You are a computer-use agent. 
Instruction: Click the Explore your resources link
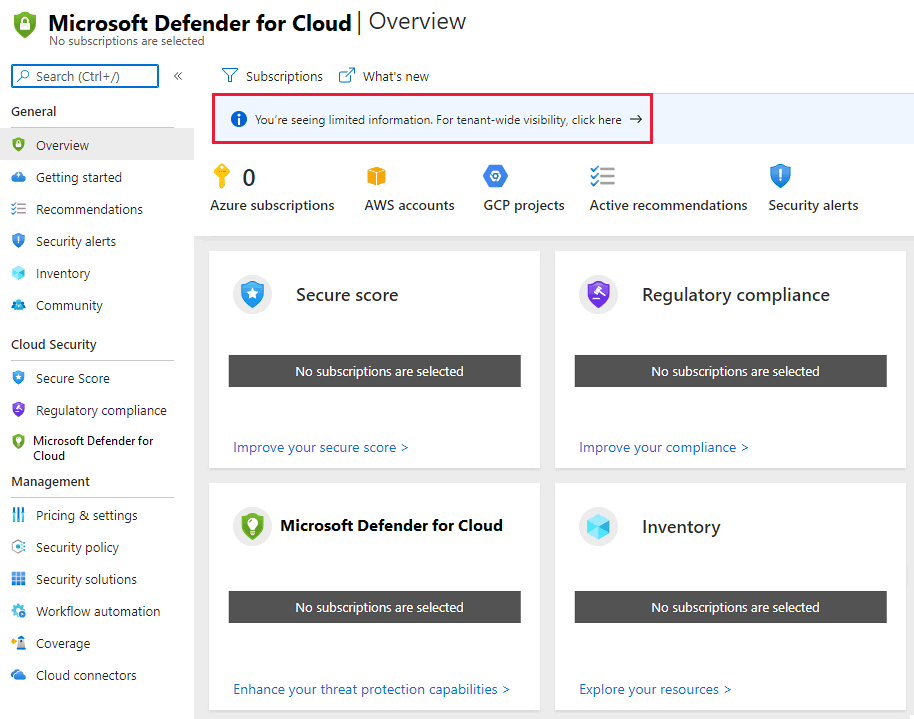(x=654, y=689)
